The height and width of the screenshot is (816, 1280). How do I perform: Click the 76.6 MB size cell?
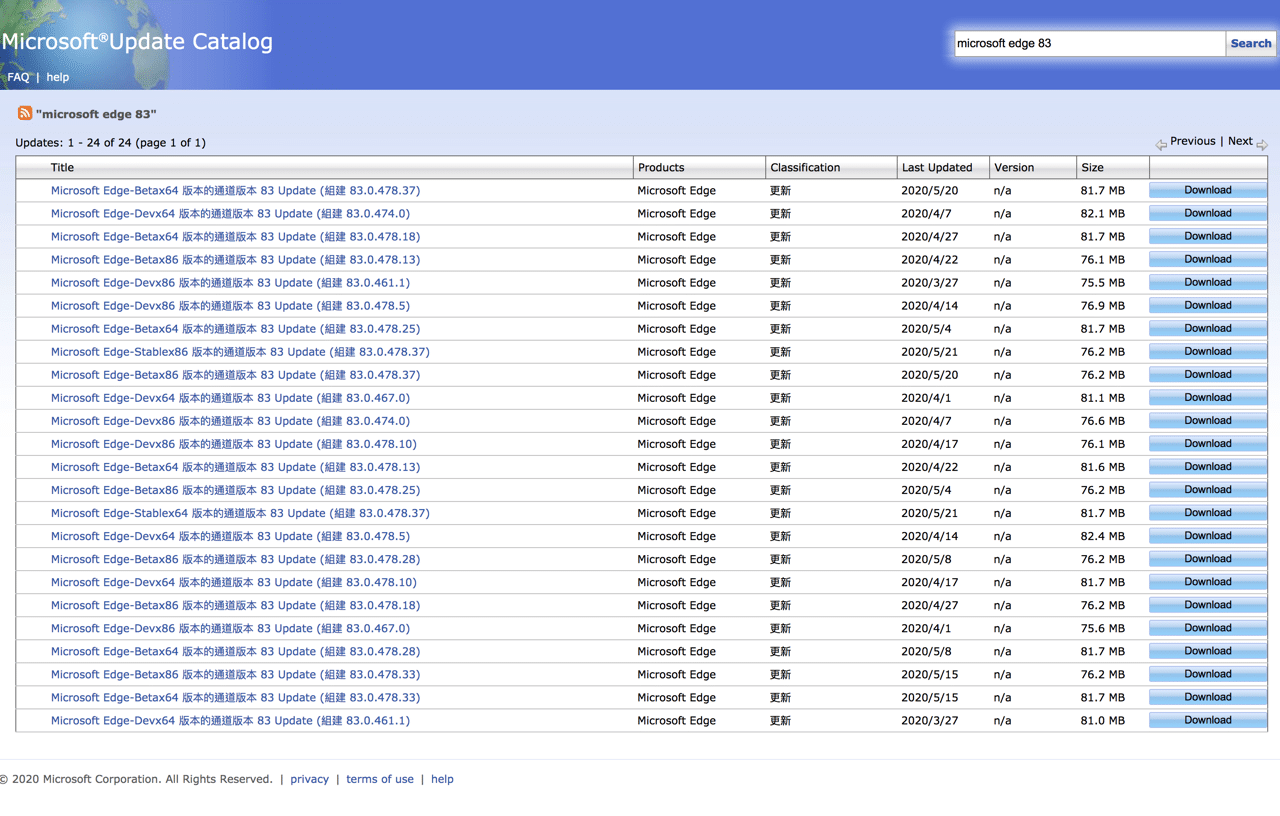click(1102, 420)
